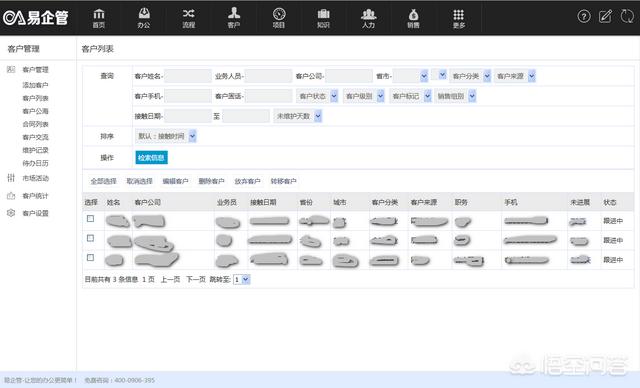The image size is (640, 388).
Task: Focus the 接触日期 start date field
Action: (188, 116)
